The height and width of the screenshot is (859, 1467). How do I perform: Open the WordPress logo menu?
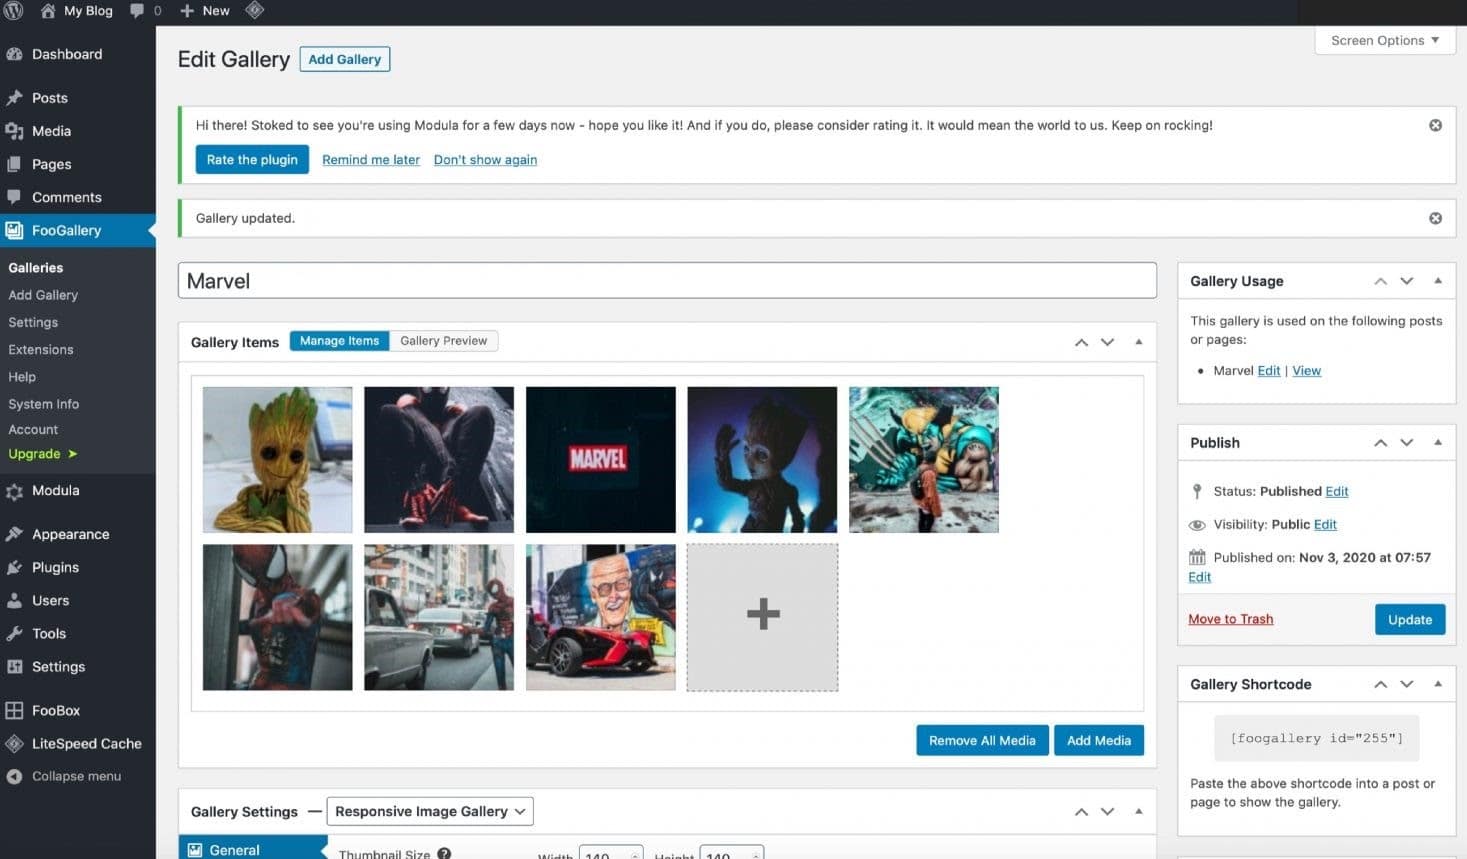click(13, 11)
